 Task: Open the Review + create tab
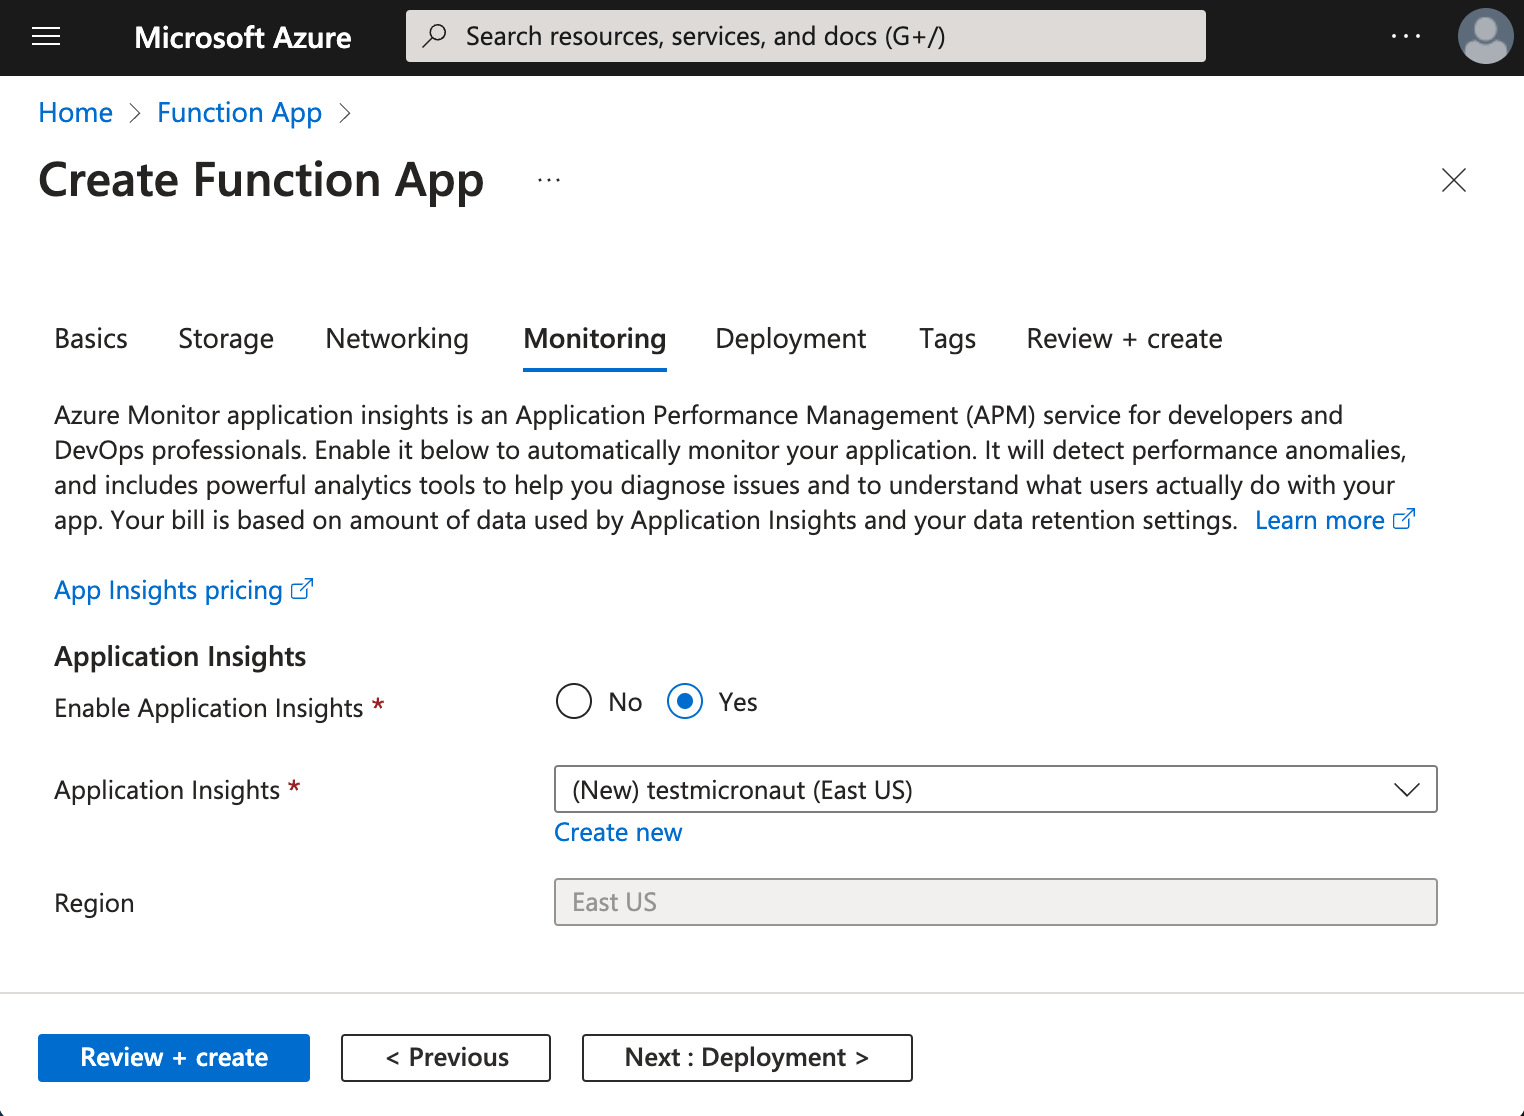click(x=1124, y=339)
